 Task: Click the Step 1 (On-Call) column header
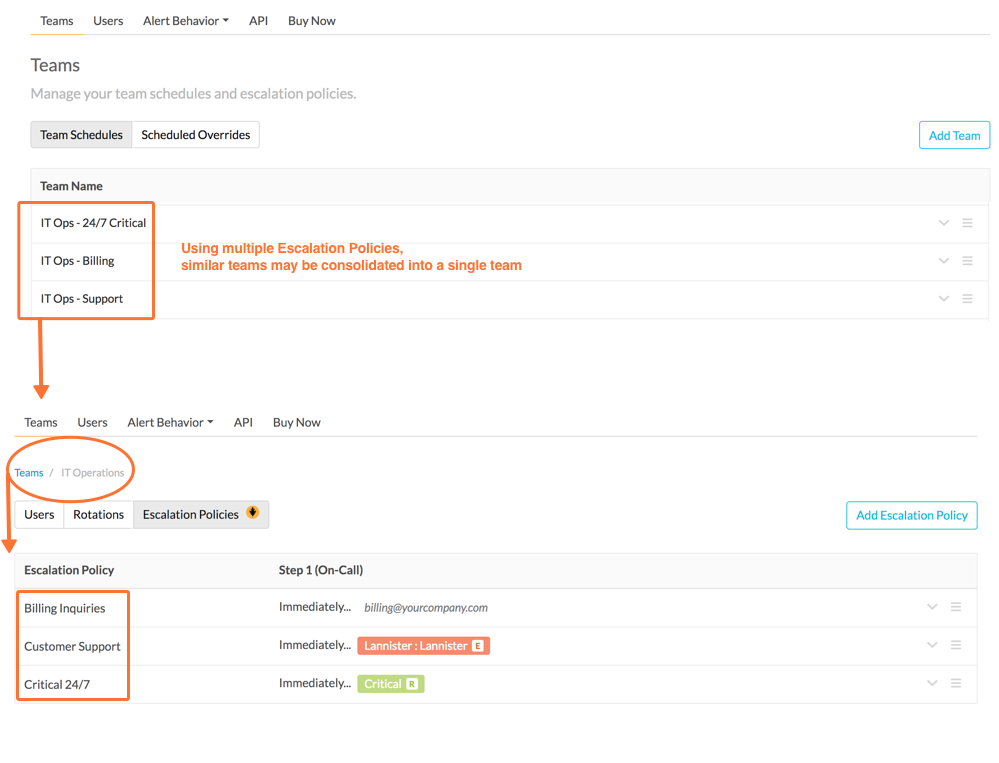pyautogui.click(x=321, y=570)
